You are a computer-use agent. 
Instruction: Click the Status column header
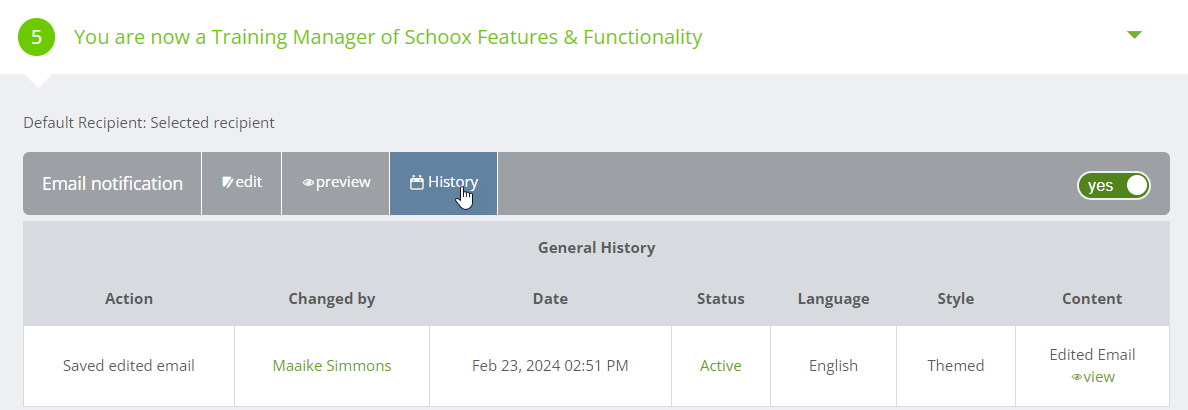pyautogui.click(x=720, y=299)
